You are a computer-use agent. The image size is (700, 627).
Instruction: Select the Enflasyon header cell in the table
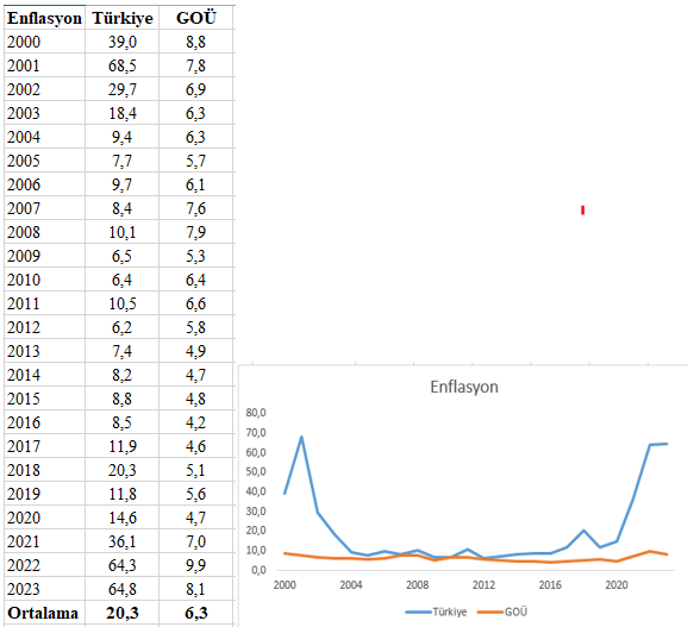tap(44, 18)
